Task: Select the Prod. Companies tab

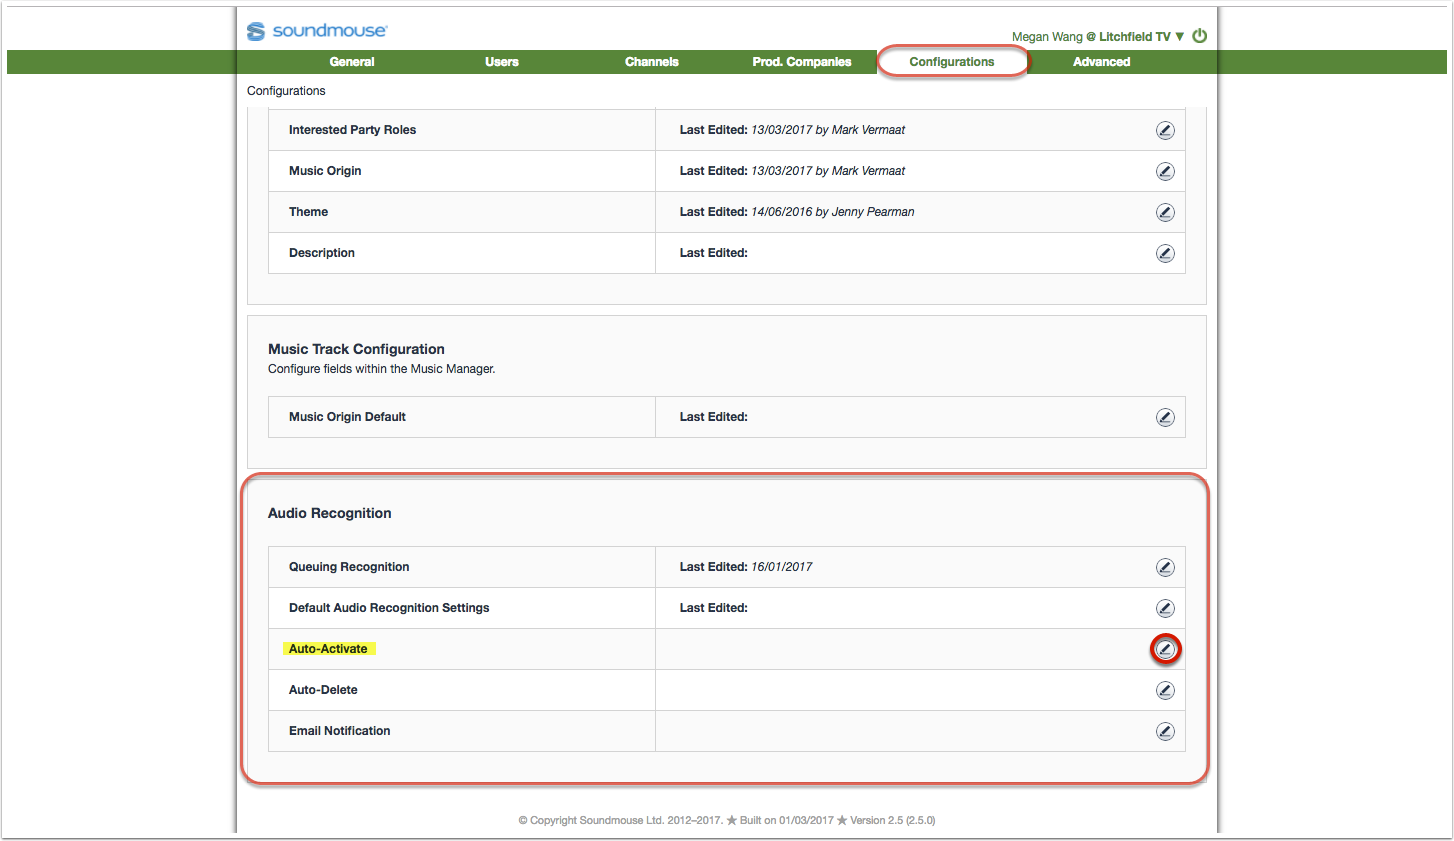Action: pyautogui.click(x=802, y=62)
